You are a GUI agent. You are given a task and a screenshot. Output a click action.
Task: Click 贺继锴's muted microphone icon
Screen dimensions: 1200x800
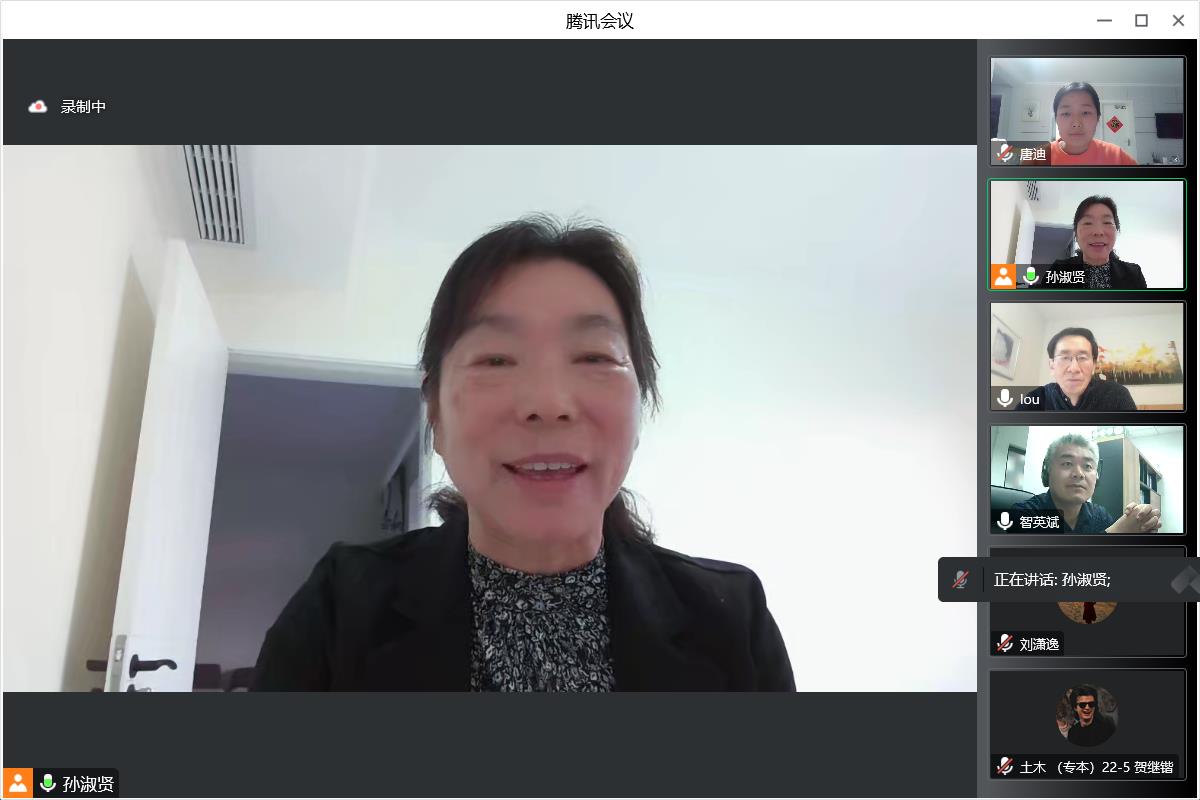(1005, 767)
